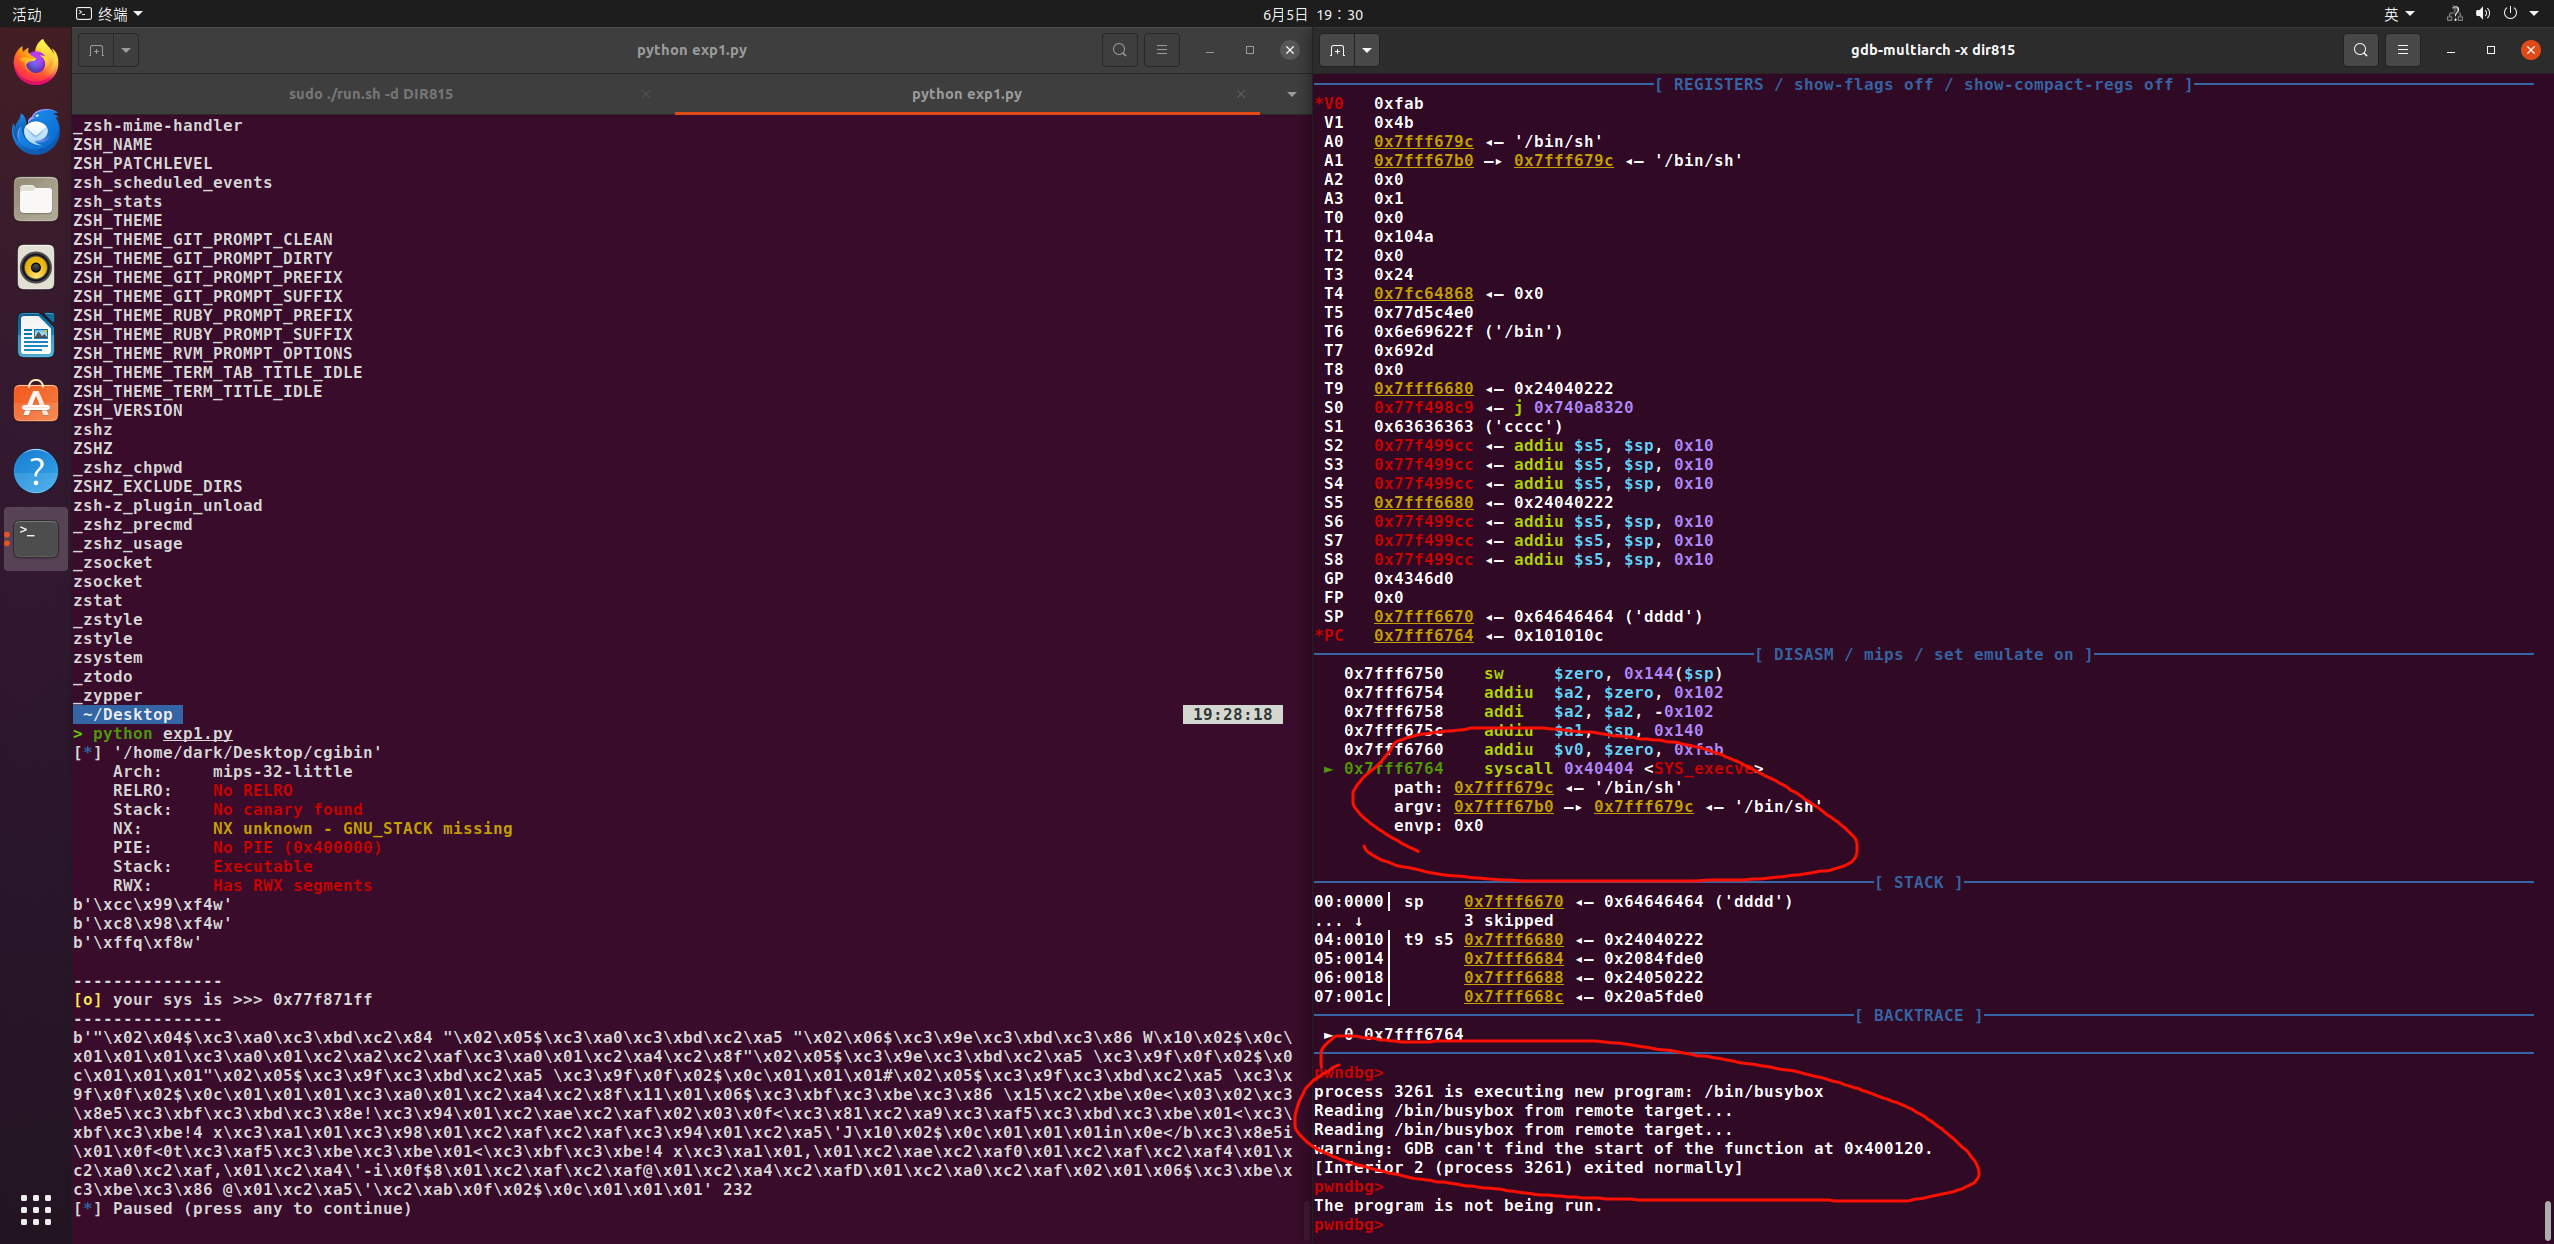Click the exp1.py filename in command line
The height and width of the screenshot is (1244, 2554).
[x=197, y=733]
